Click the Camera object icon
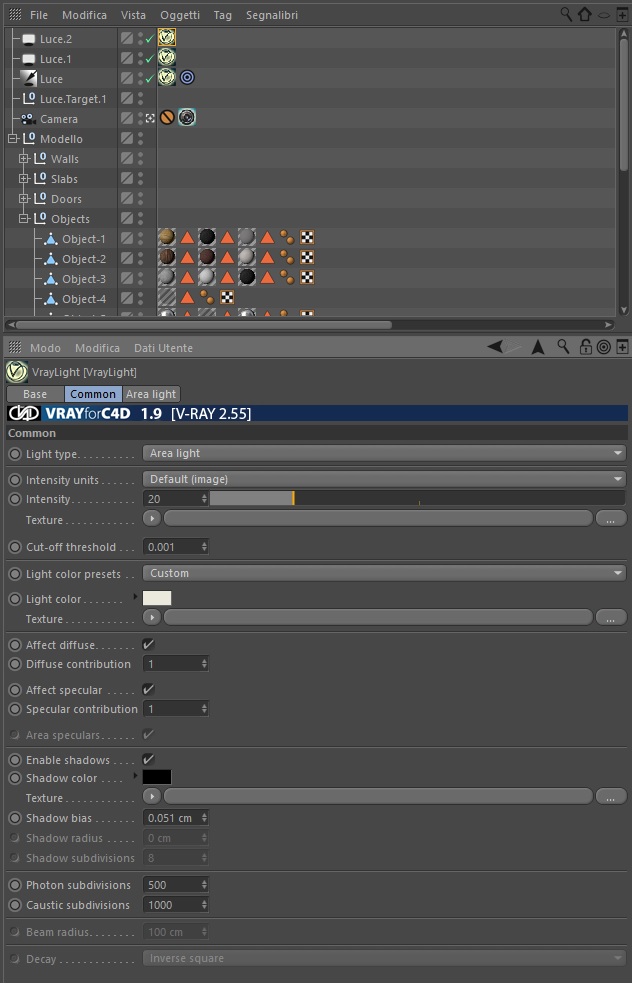 (x=28, y=119)
